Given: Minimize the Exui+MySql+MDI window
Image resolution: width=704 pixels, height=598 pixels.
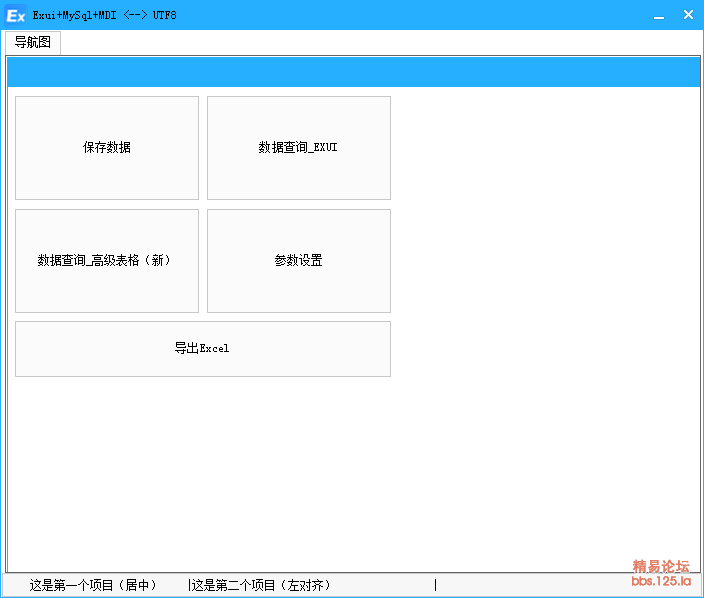Looking at the screenshot, I should tap(658, 15).
